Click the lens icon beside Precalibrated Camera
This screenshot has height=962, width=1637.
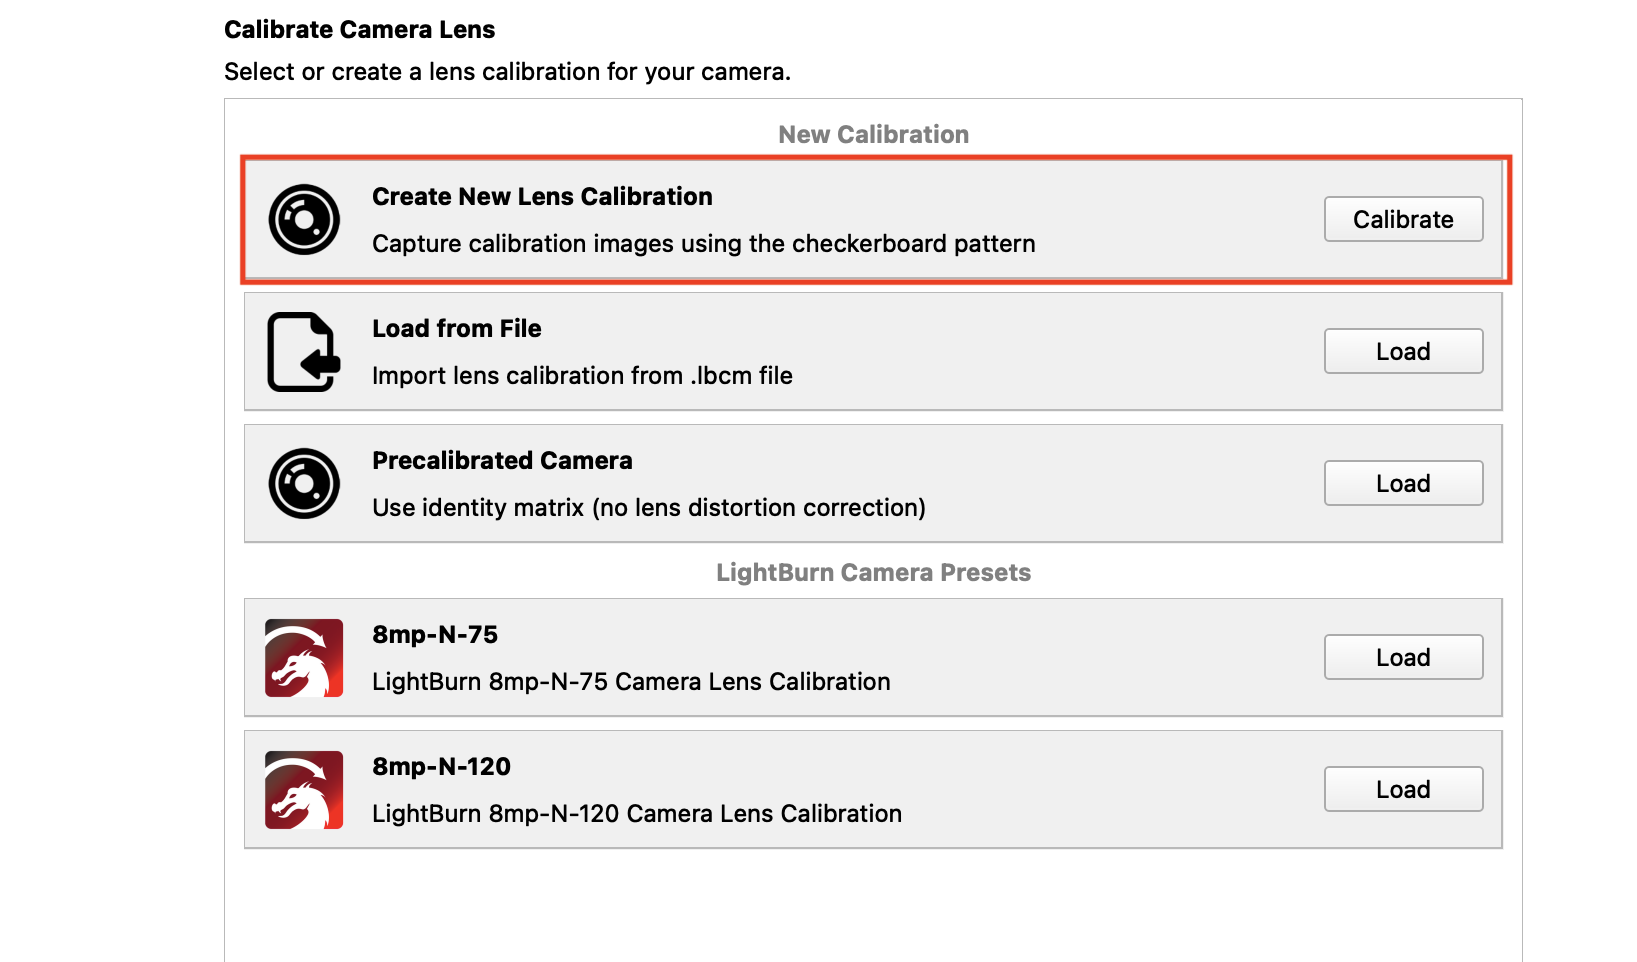tap(304, 483)
